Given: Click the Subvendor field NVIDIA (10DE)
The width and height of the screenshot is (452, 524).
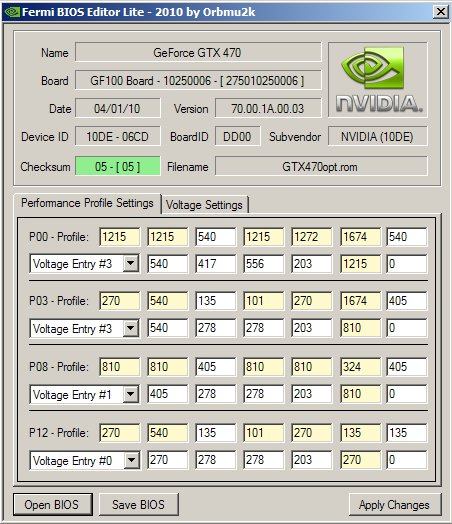Looking at the screenshot, I should click(378, 136).
